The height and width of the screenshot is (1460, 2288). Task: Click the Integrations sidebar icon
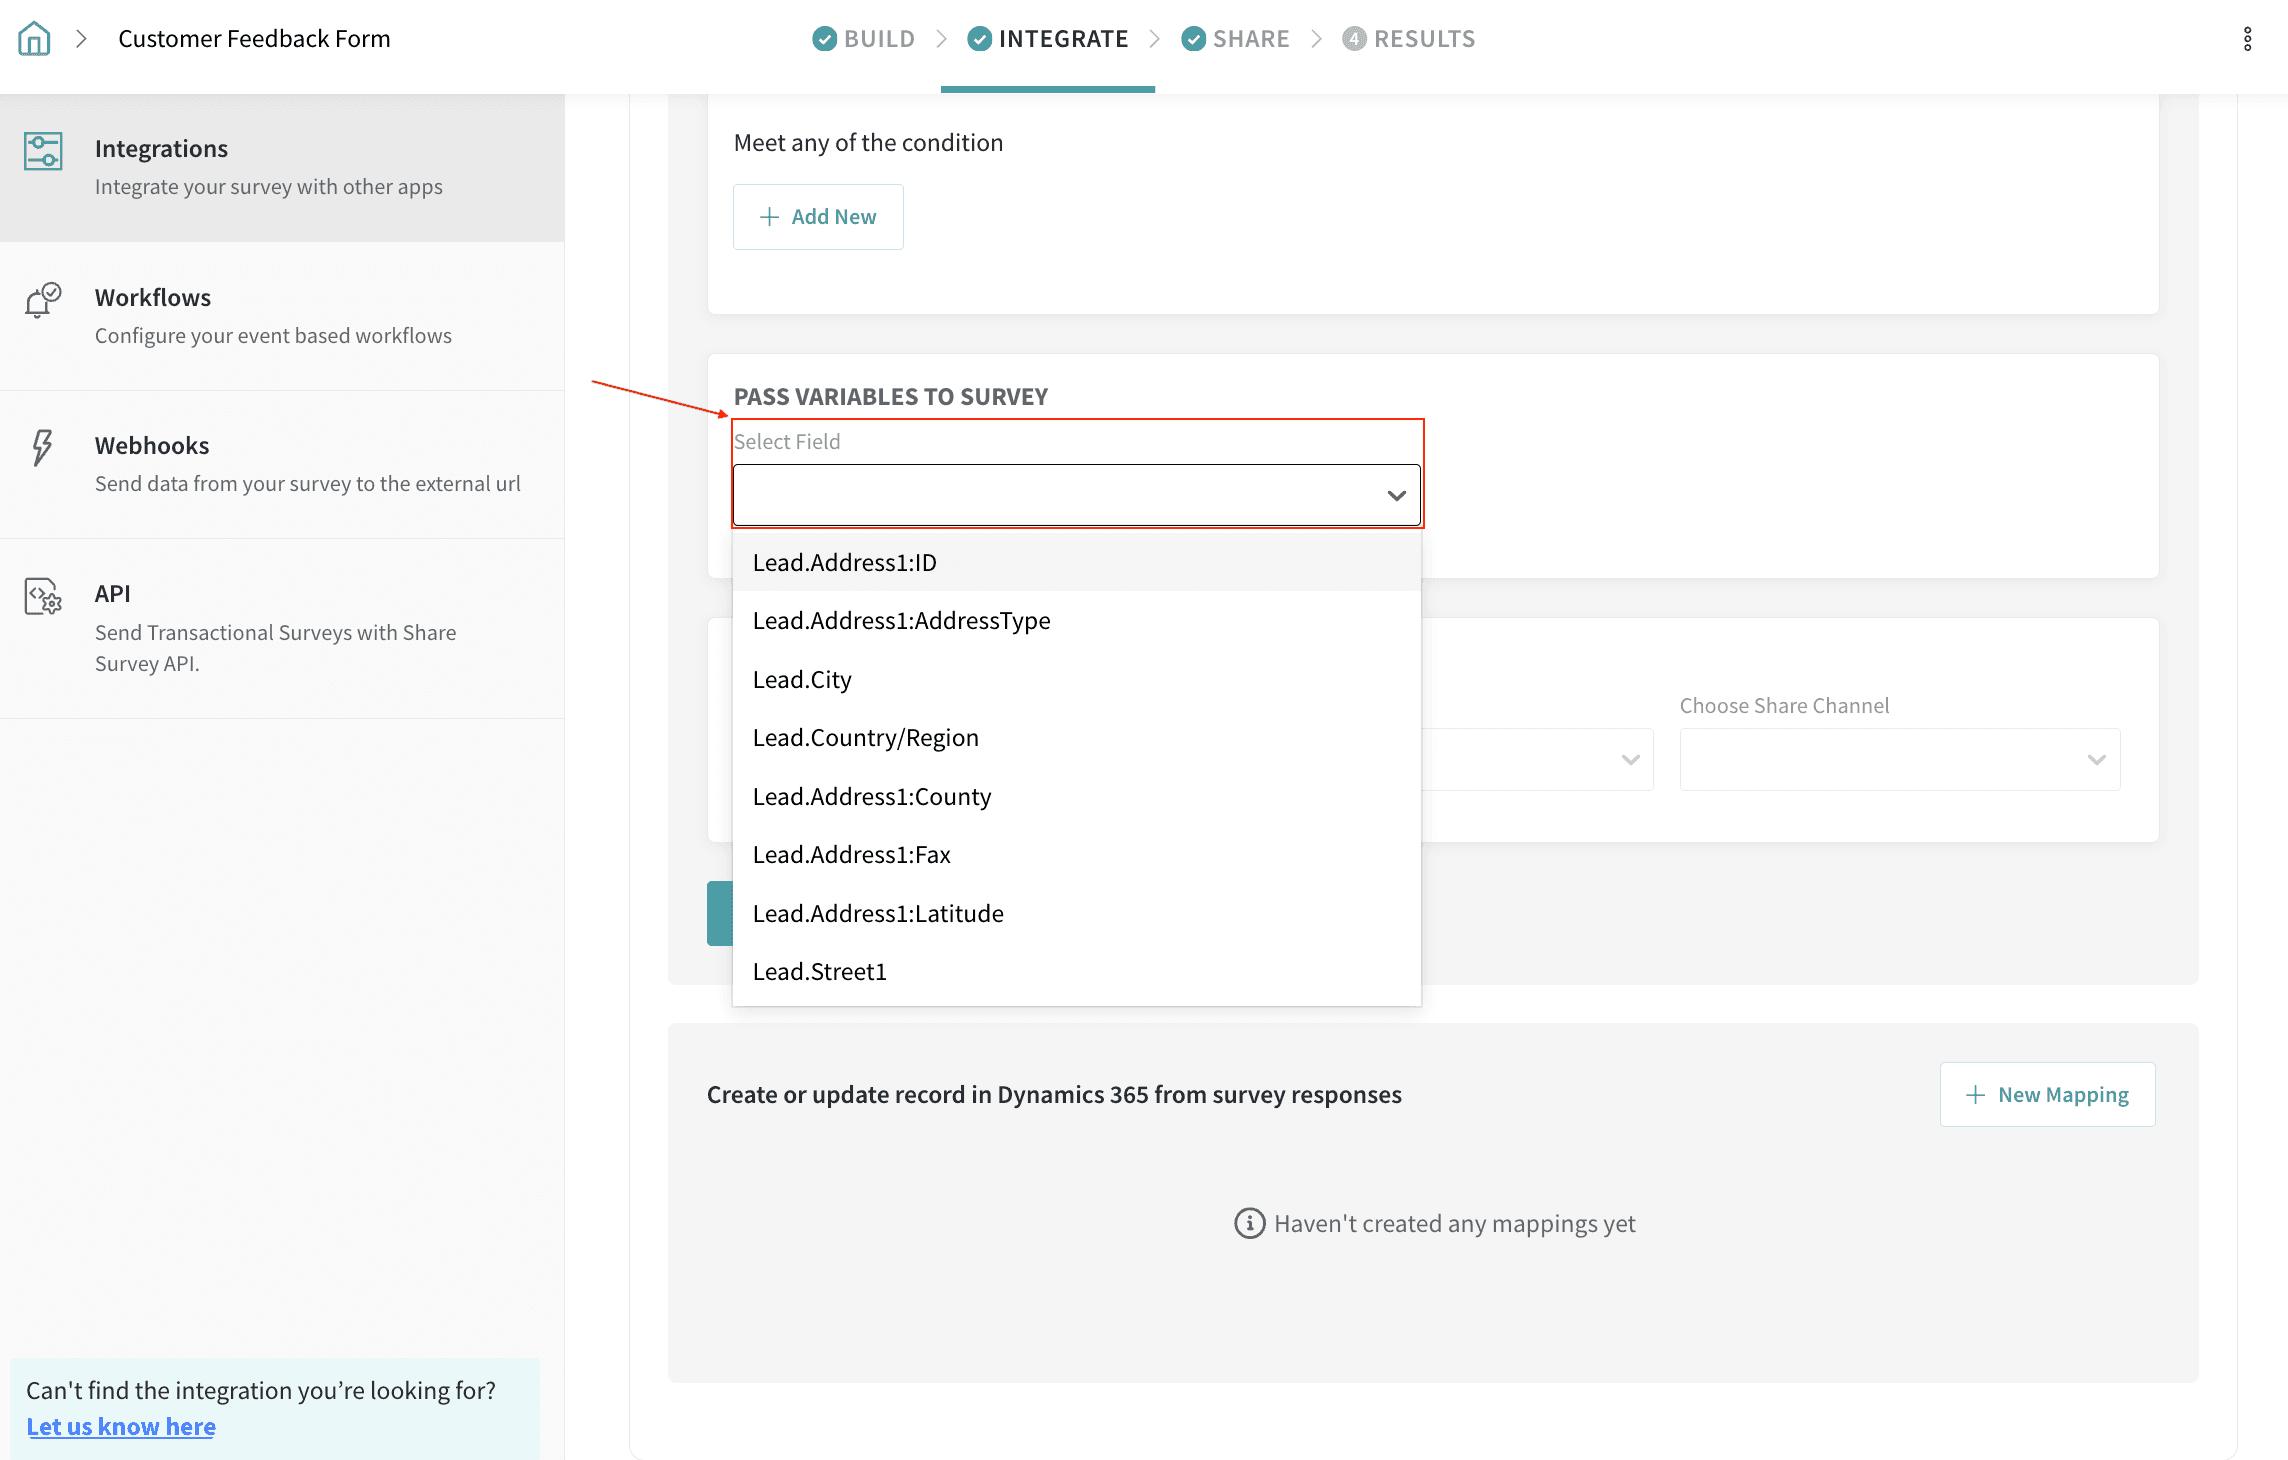(x=43, y=151)
